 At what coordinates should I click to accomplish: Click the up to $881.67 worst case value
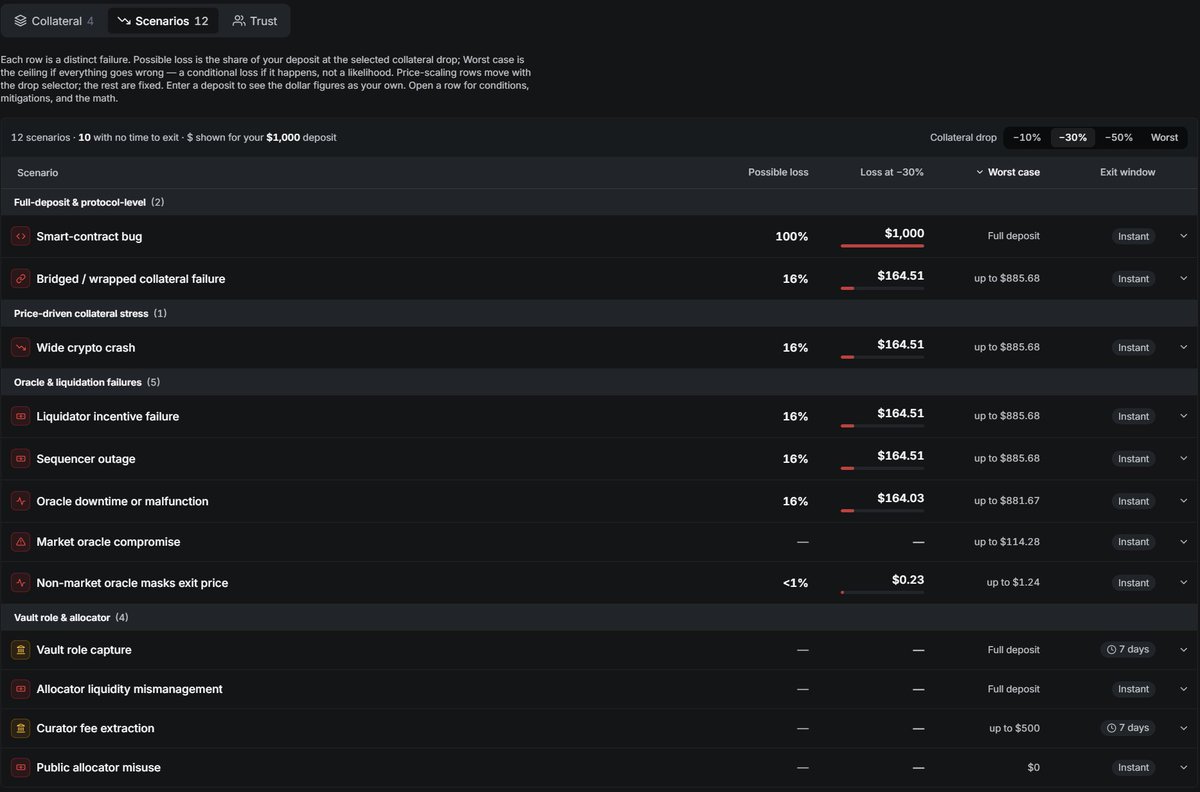pos(1007,500)
